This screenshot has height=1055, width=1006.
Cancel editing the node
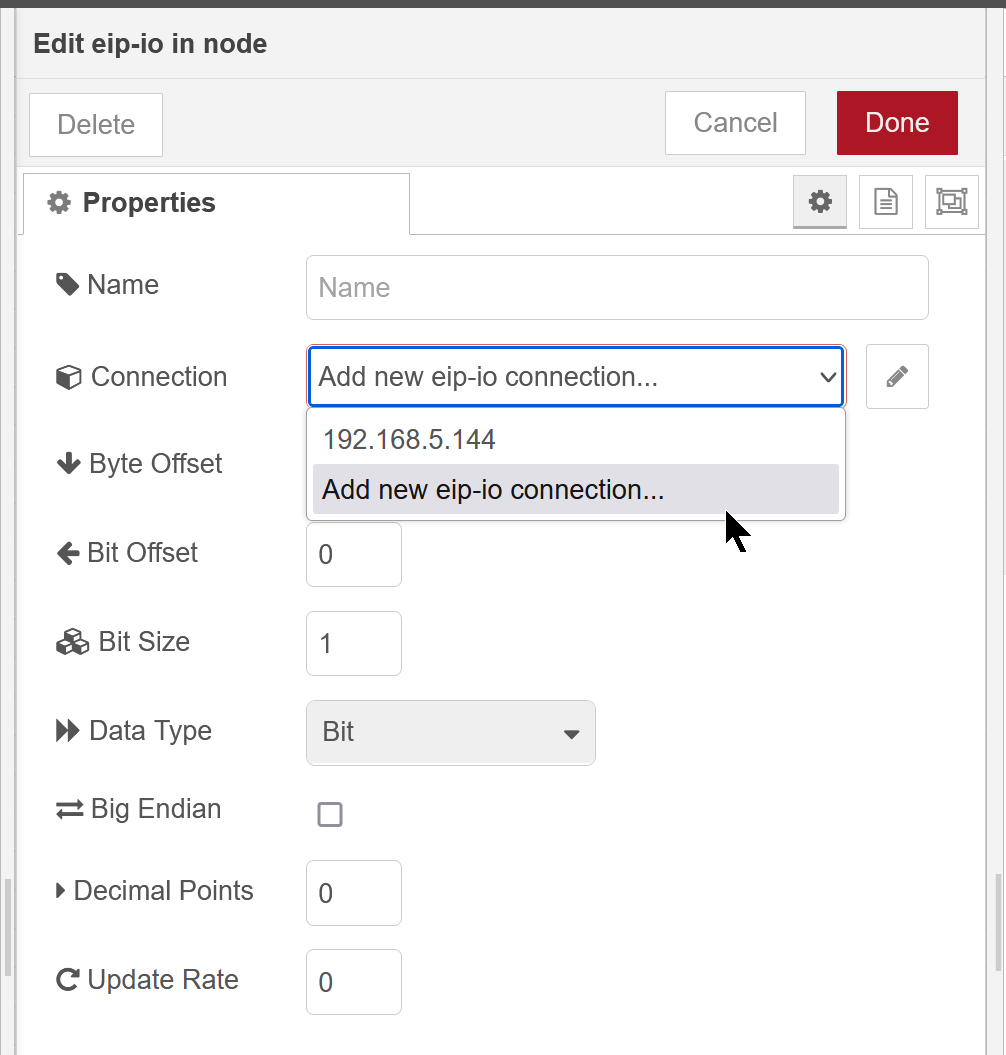tap(735, 123)
